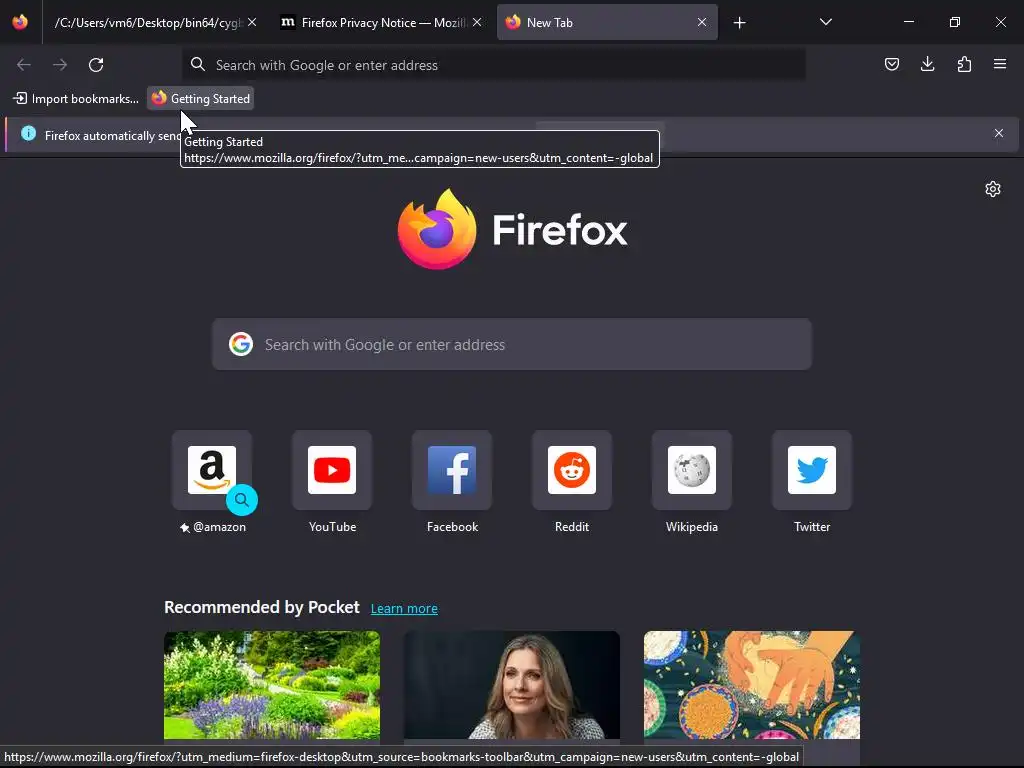Focus the address bar search field
This screenshot has width=1024, height=768.
pyautogui.click(x=493, y=65)
